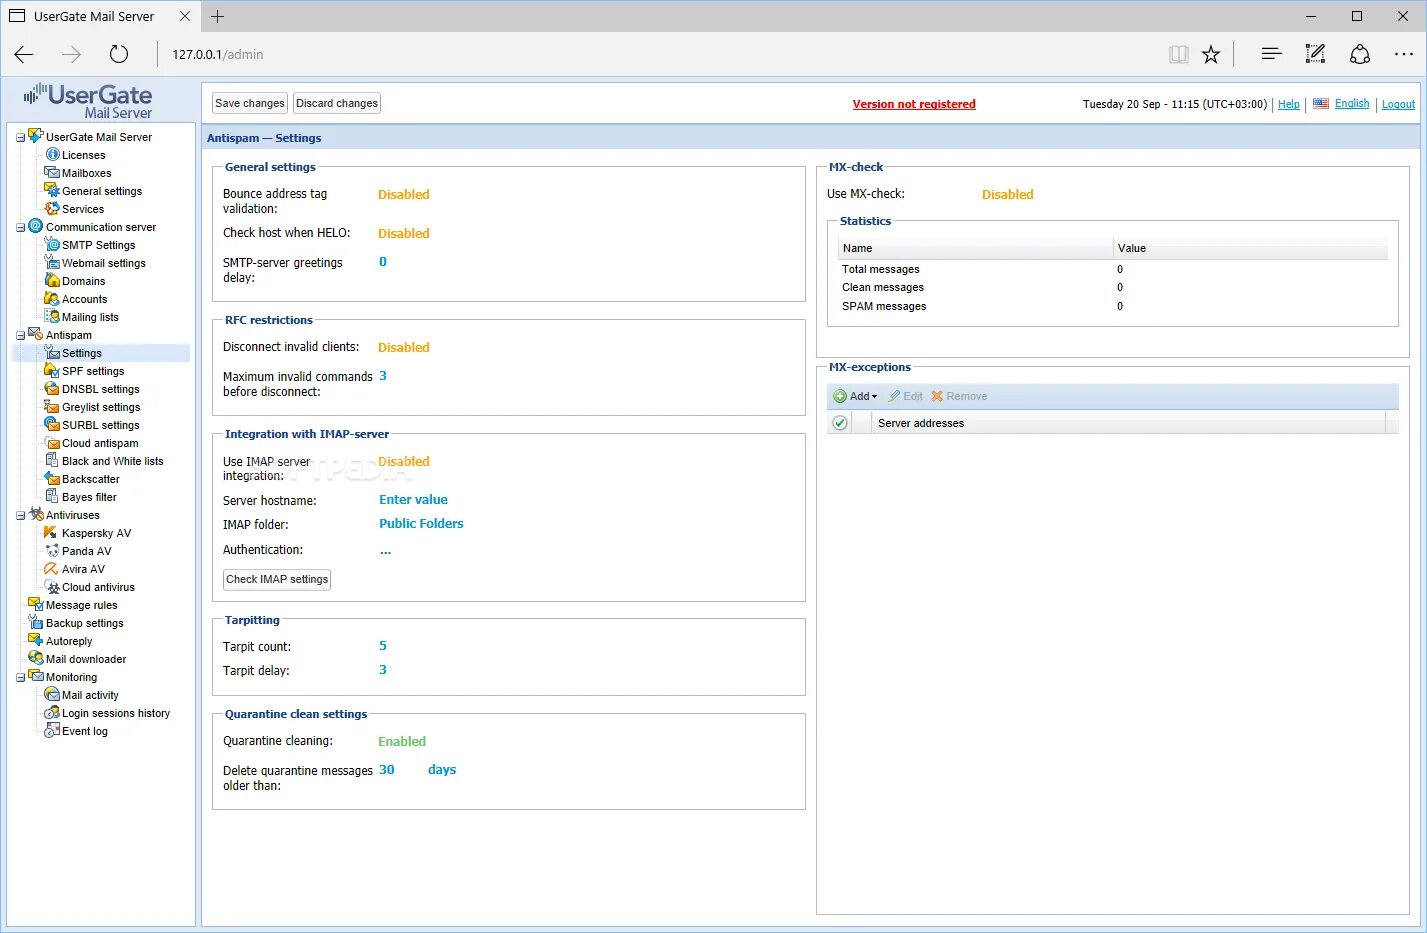Collapse the Communication server tree node
Image resolution: width=1427 pixels, height=933 pixels.
click(x=20, y=227)
